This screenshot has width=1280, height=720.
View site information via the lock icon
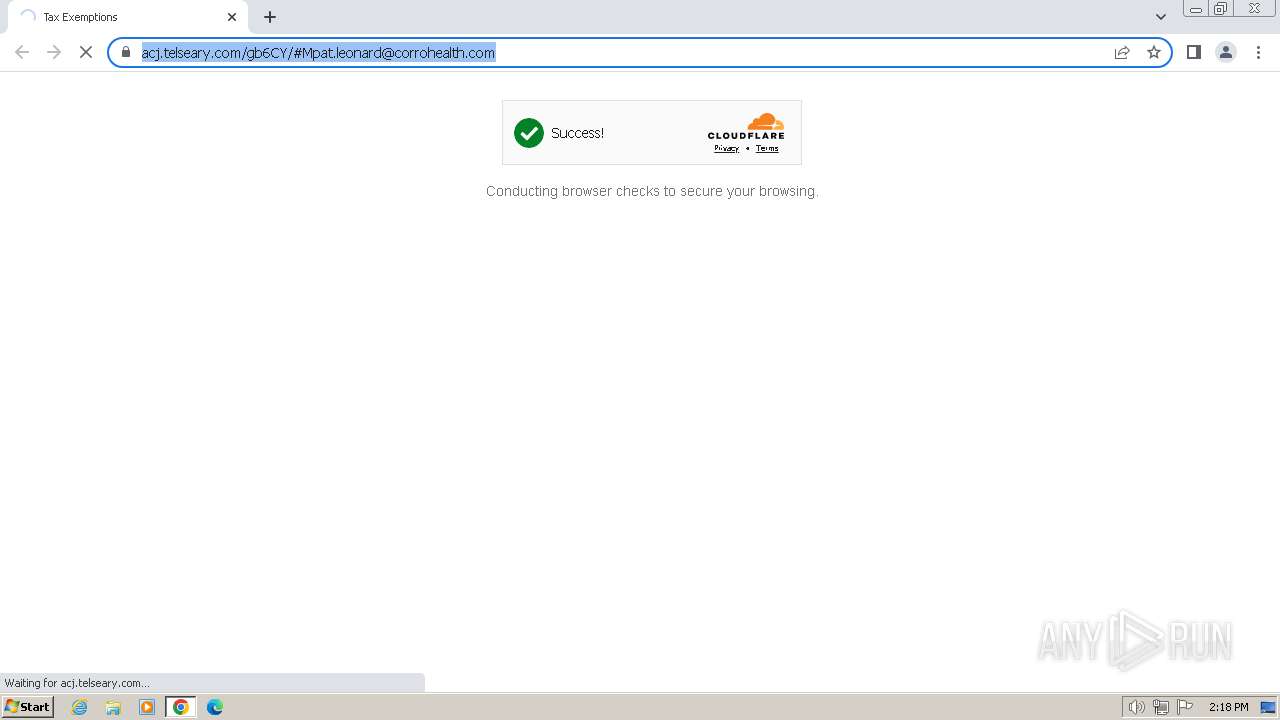pyautogui.click(x=126, y=52)
